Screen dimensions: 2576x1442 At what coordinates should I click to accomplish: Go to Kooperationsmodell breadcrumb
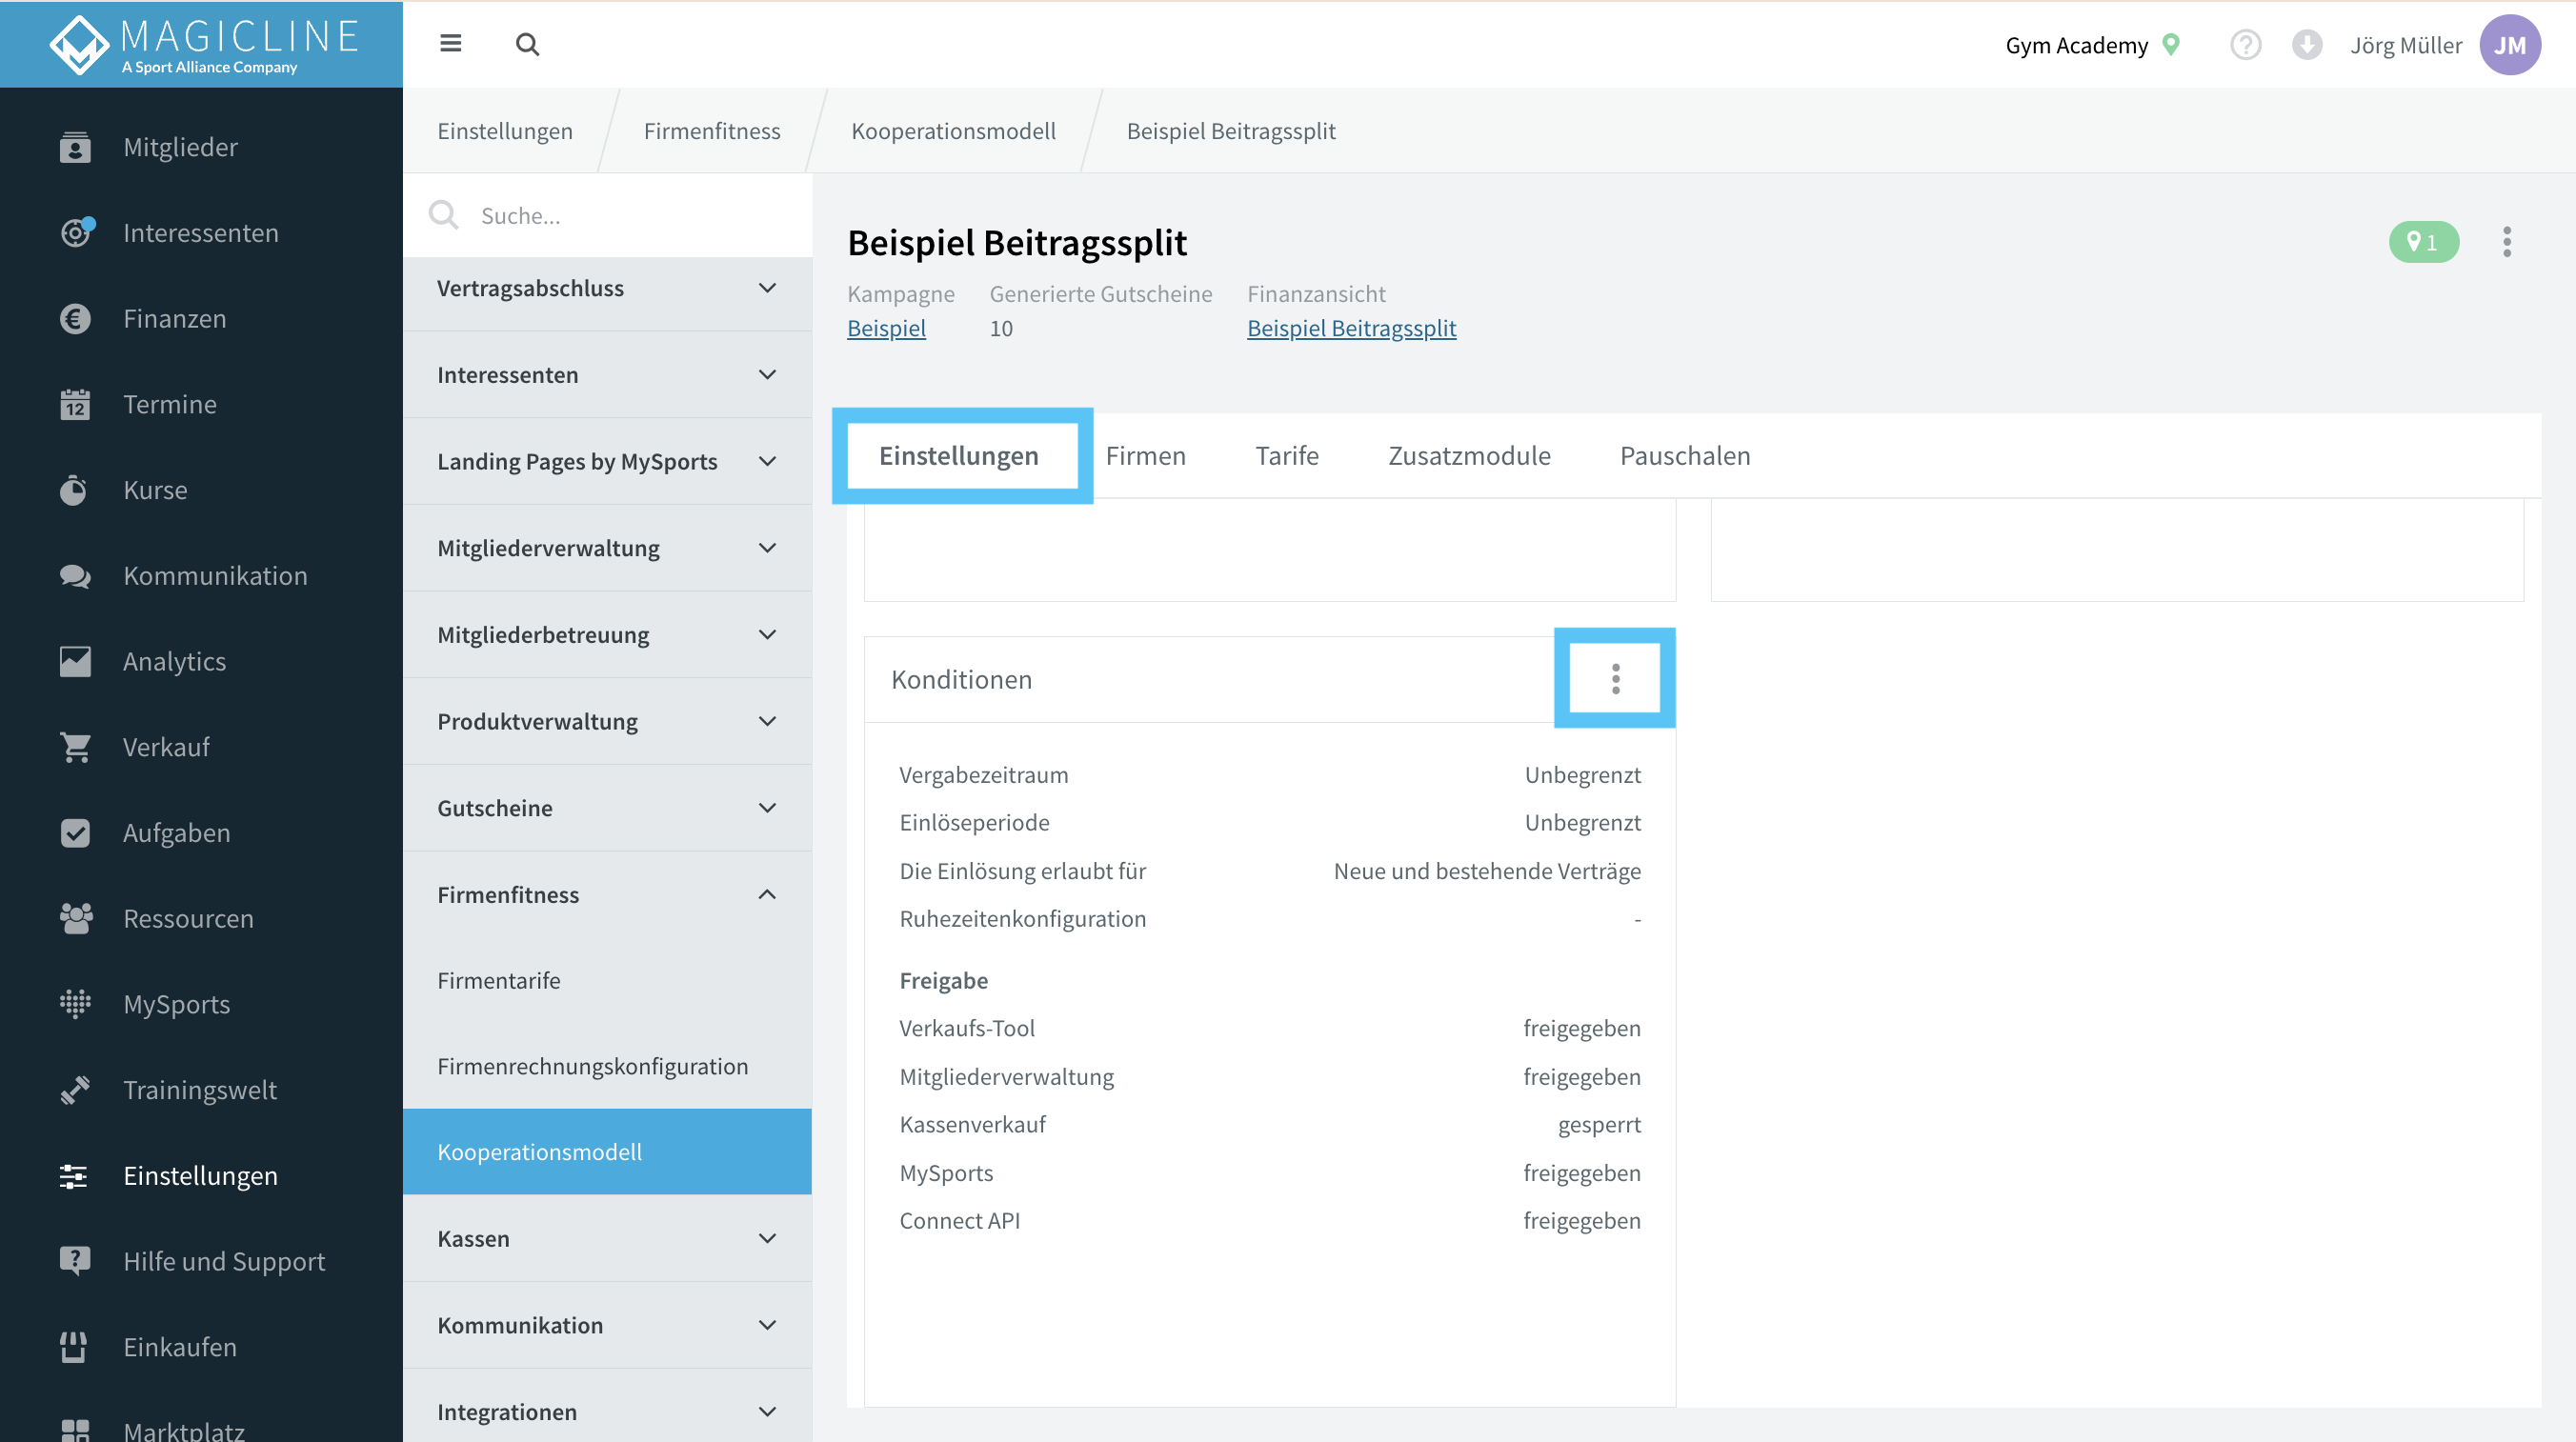[x=953, y=131]
